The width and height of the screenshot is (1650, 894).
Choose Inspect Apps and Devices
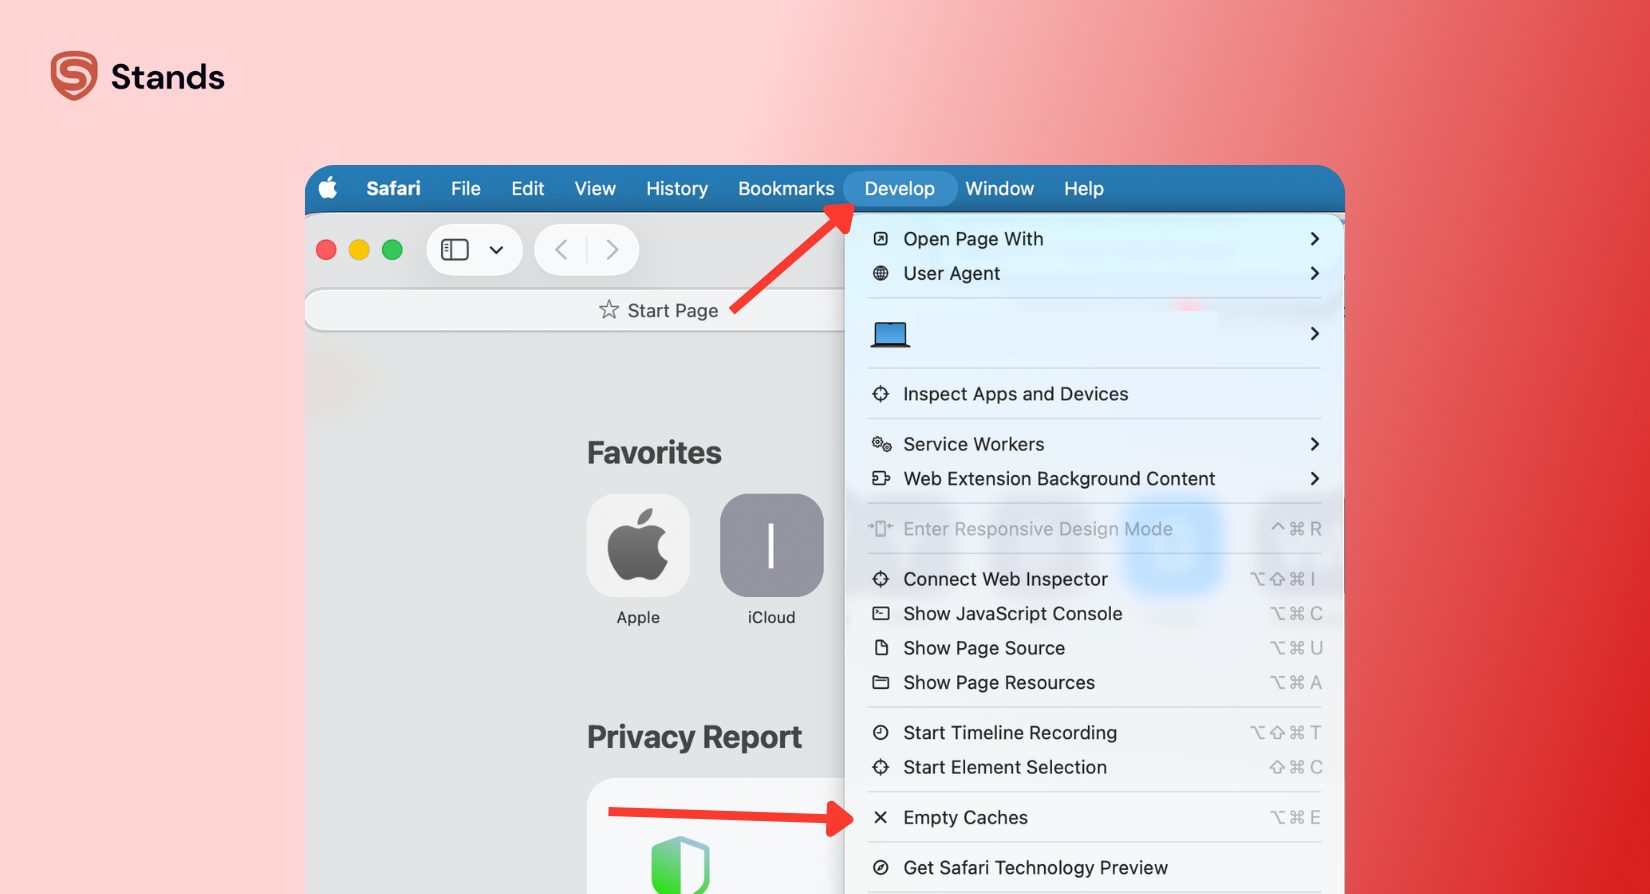click(x=1095, y=394)
